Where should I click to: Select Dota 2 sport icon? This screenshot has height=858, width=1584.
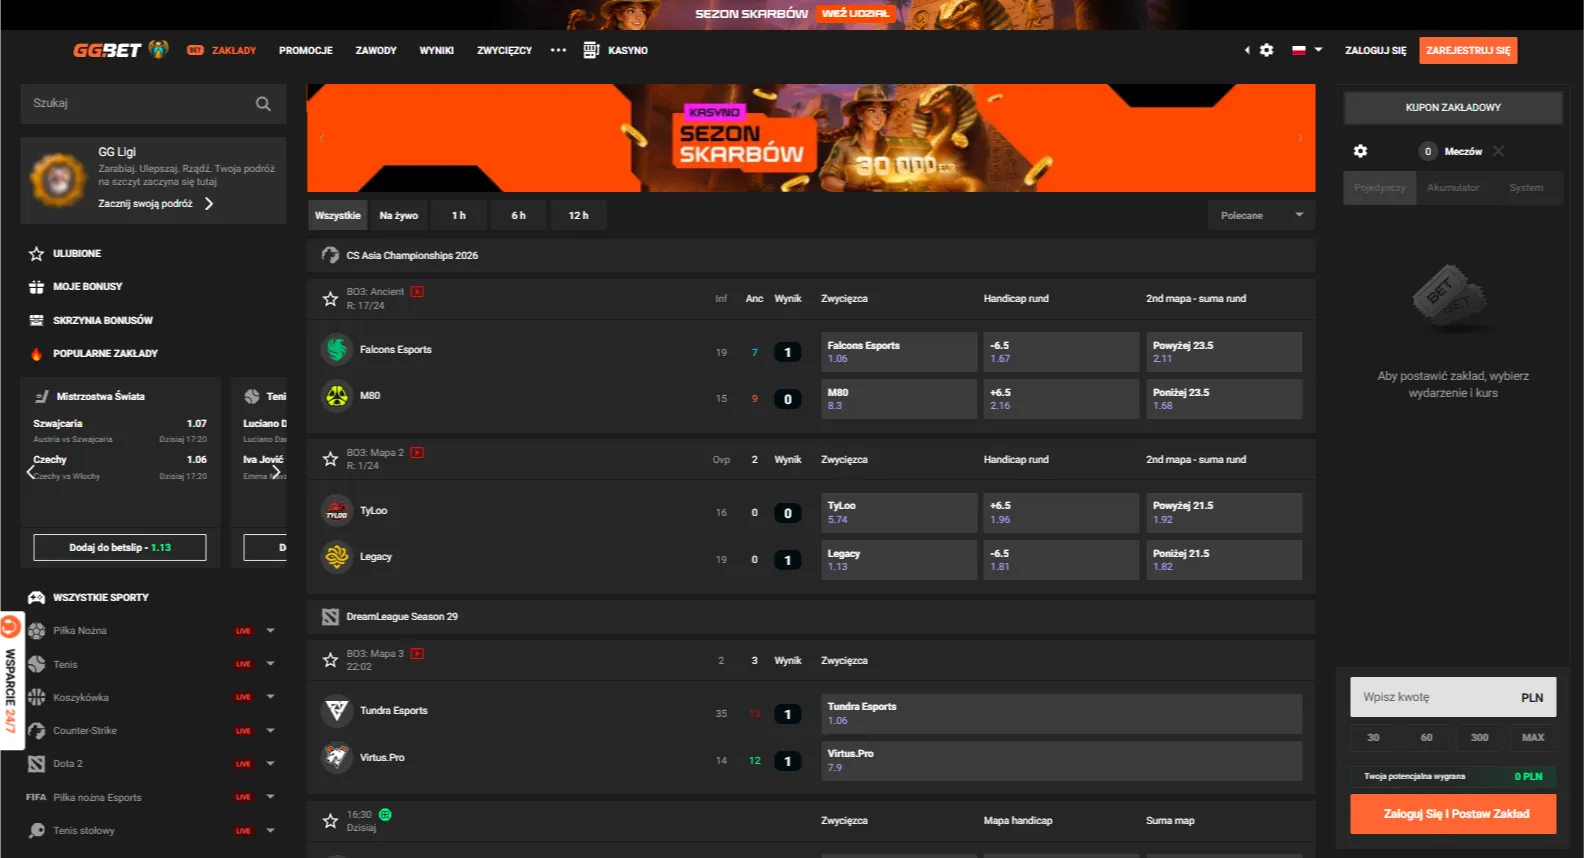pos(37,764)
